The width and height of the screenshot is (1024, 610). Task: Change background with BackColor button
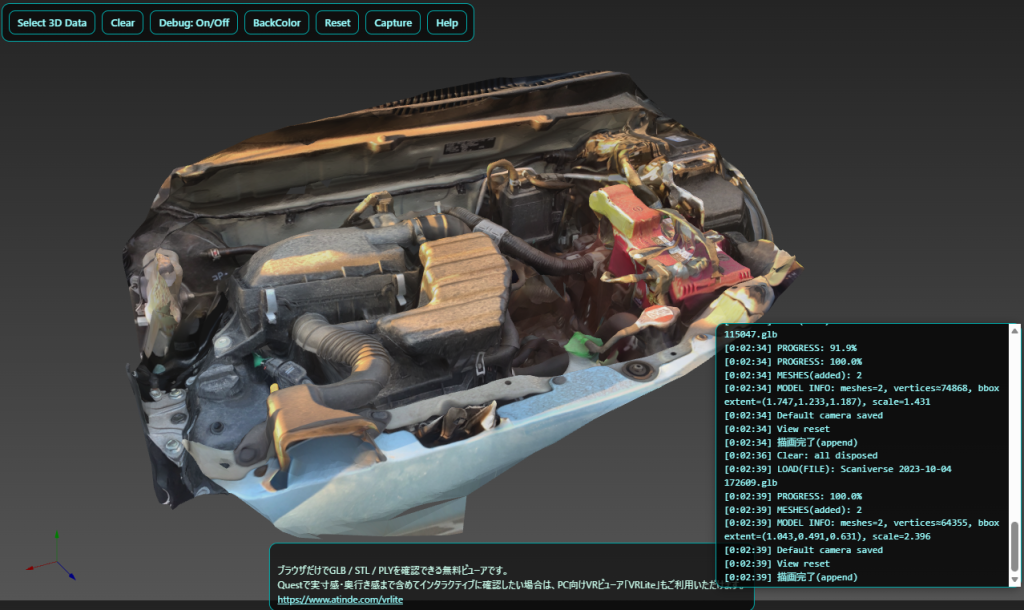(x=277, y=23)
